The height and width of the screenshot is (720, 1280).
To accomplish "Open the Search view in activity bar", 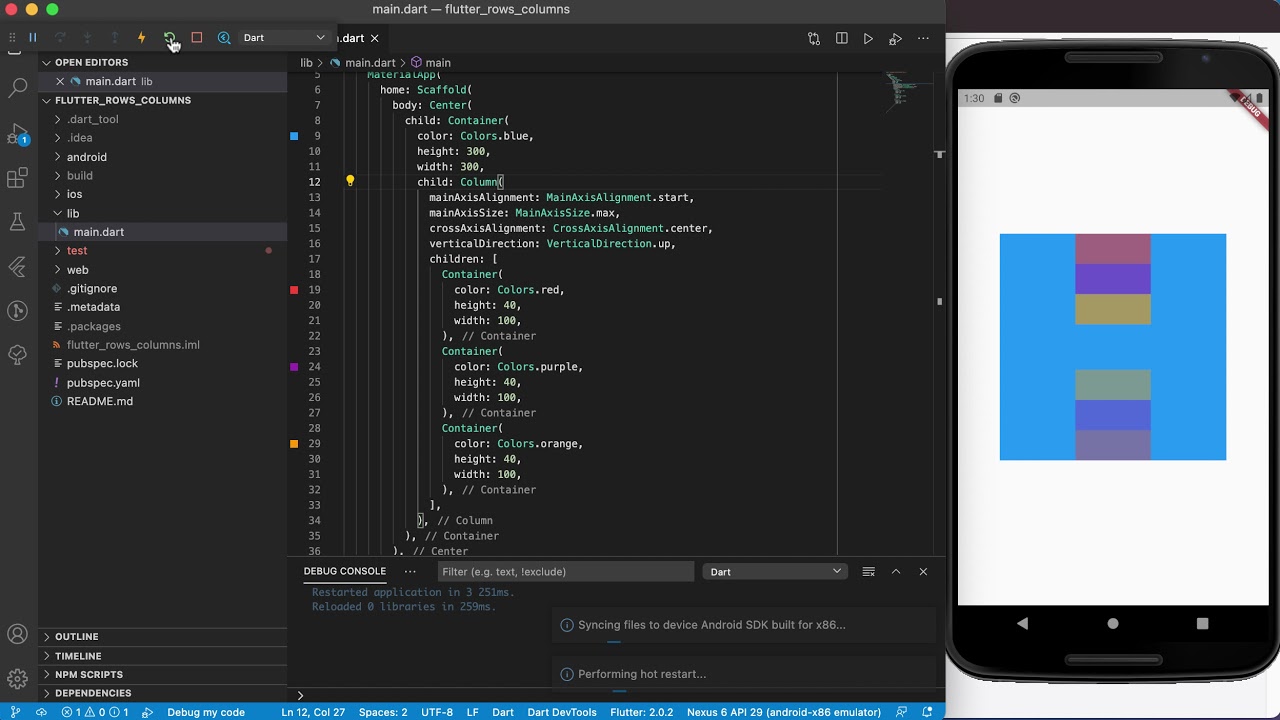I will tap(17, 88).
